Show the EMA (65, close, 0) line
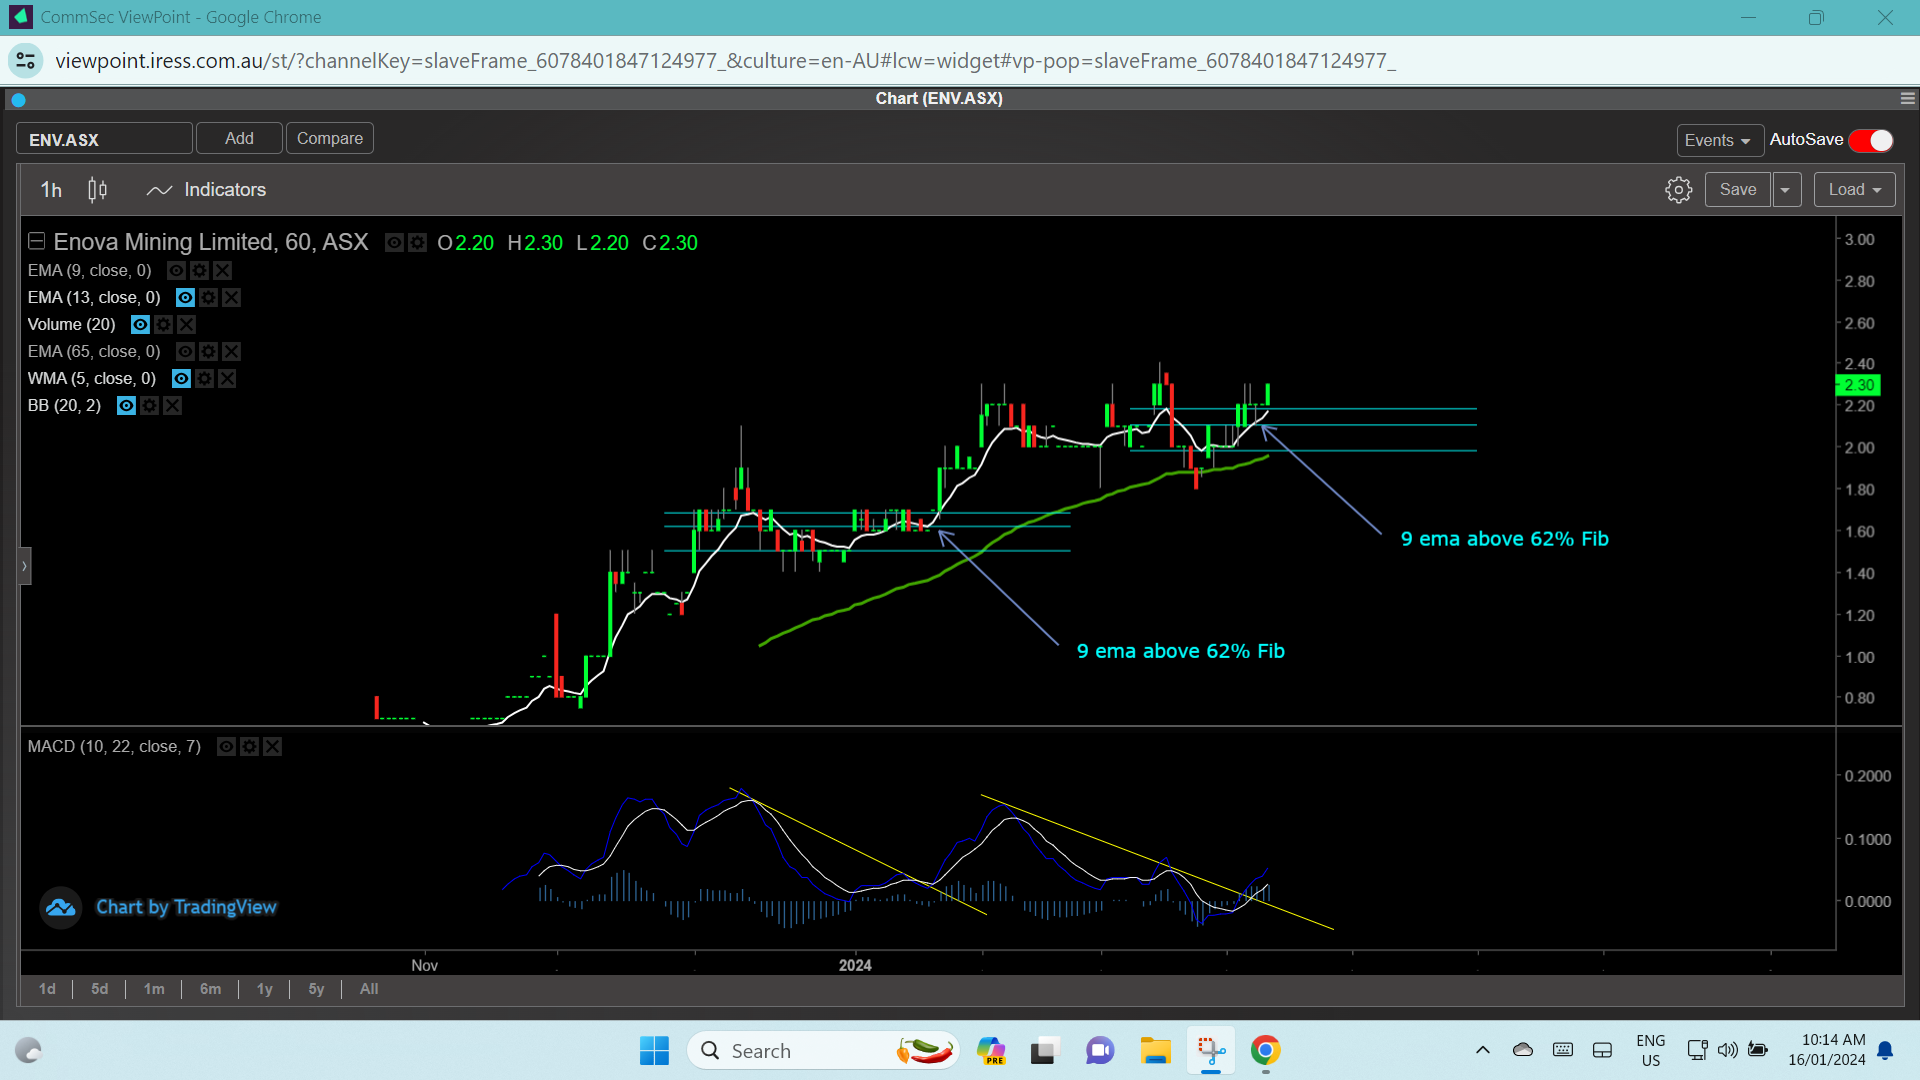The image size is (1920, 1080). (x=185, y=352)
